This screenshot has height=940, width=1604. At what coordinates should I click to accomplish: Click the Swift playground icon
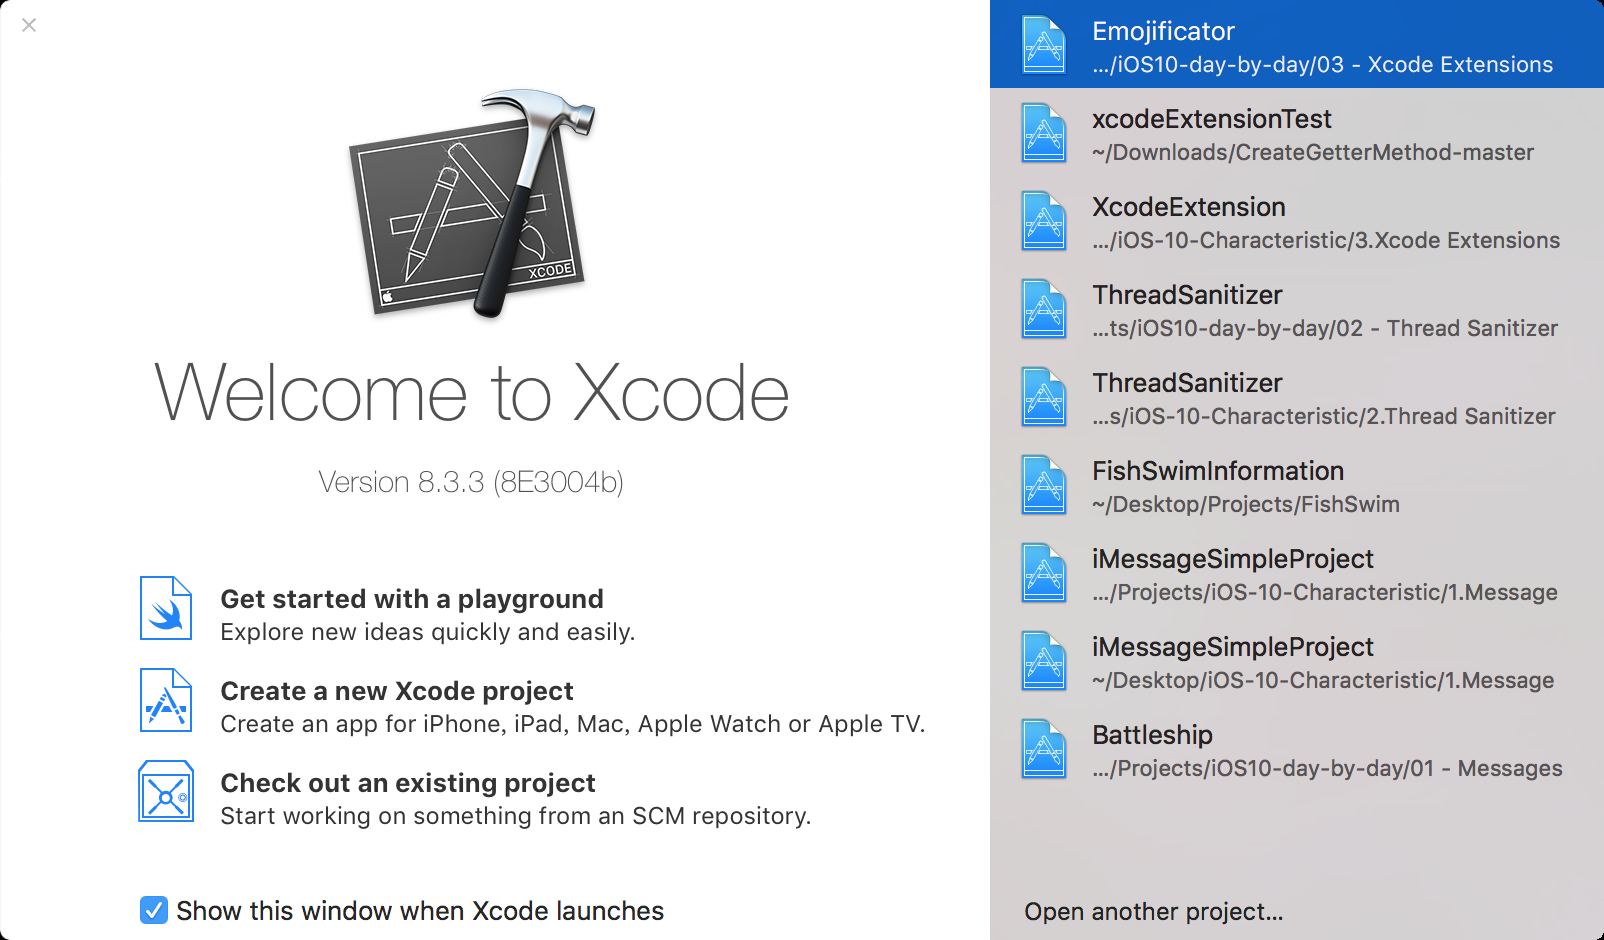click(x=166, y=608)
